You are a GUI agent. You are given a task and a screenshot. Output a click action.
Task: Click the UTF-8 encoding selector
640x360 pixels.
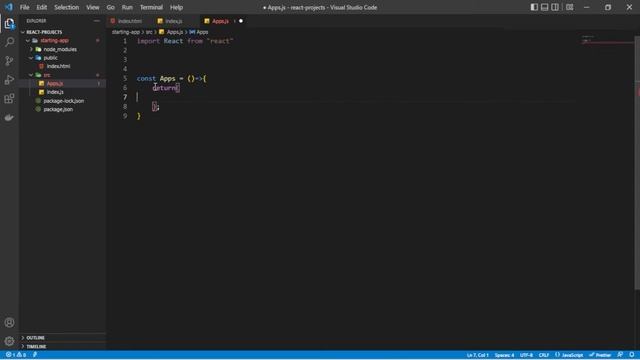pyautogui.click(x=527, y=355)
